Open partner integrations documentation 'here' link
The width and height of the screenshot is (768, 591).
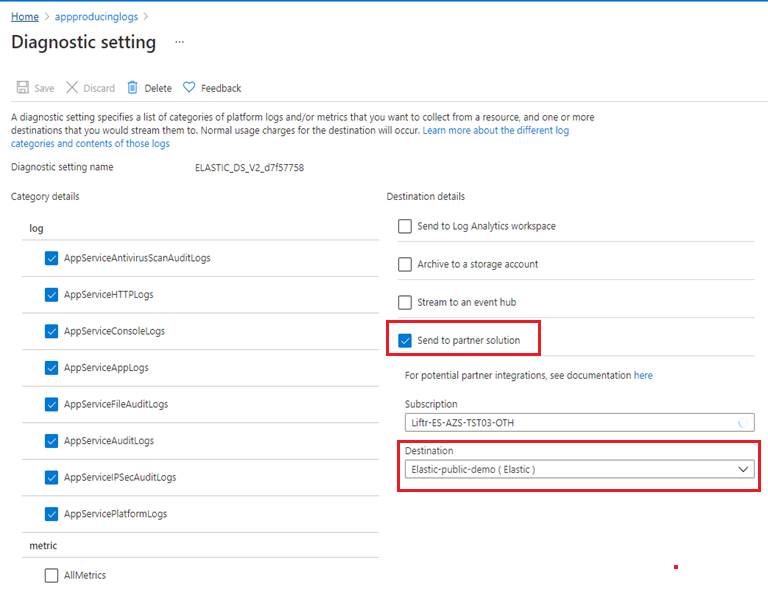[643, 375]
